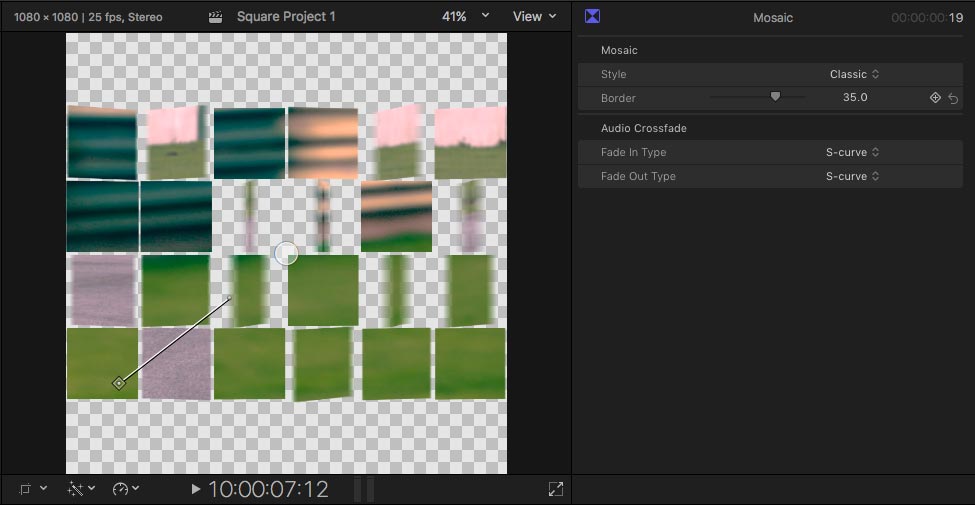The image size is (975, 505).
Task: Click the clapperboard project icon
Action: pyautogui.click(x=216, y=17)
